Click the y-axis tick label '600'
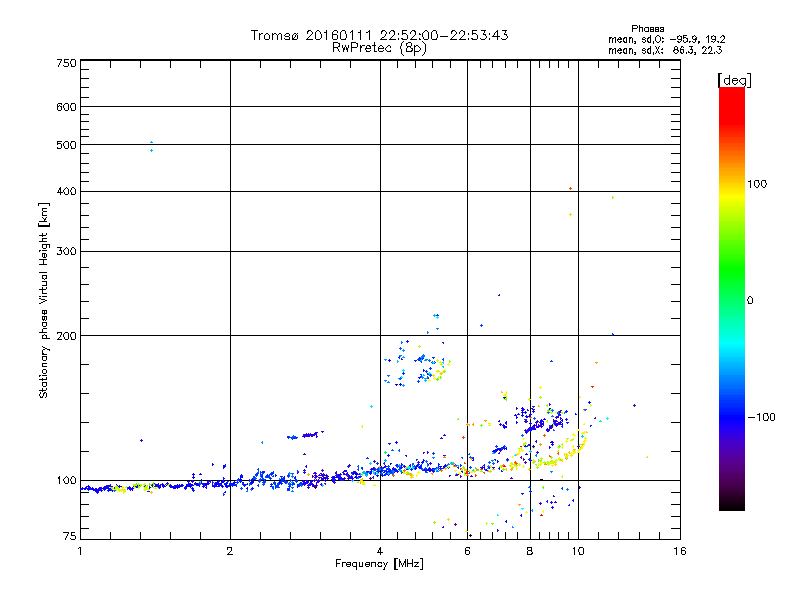800x600 pixels. click(x=67, y=107)
